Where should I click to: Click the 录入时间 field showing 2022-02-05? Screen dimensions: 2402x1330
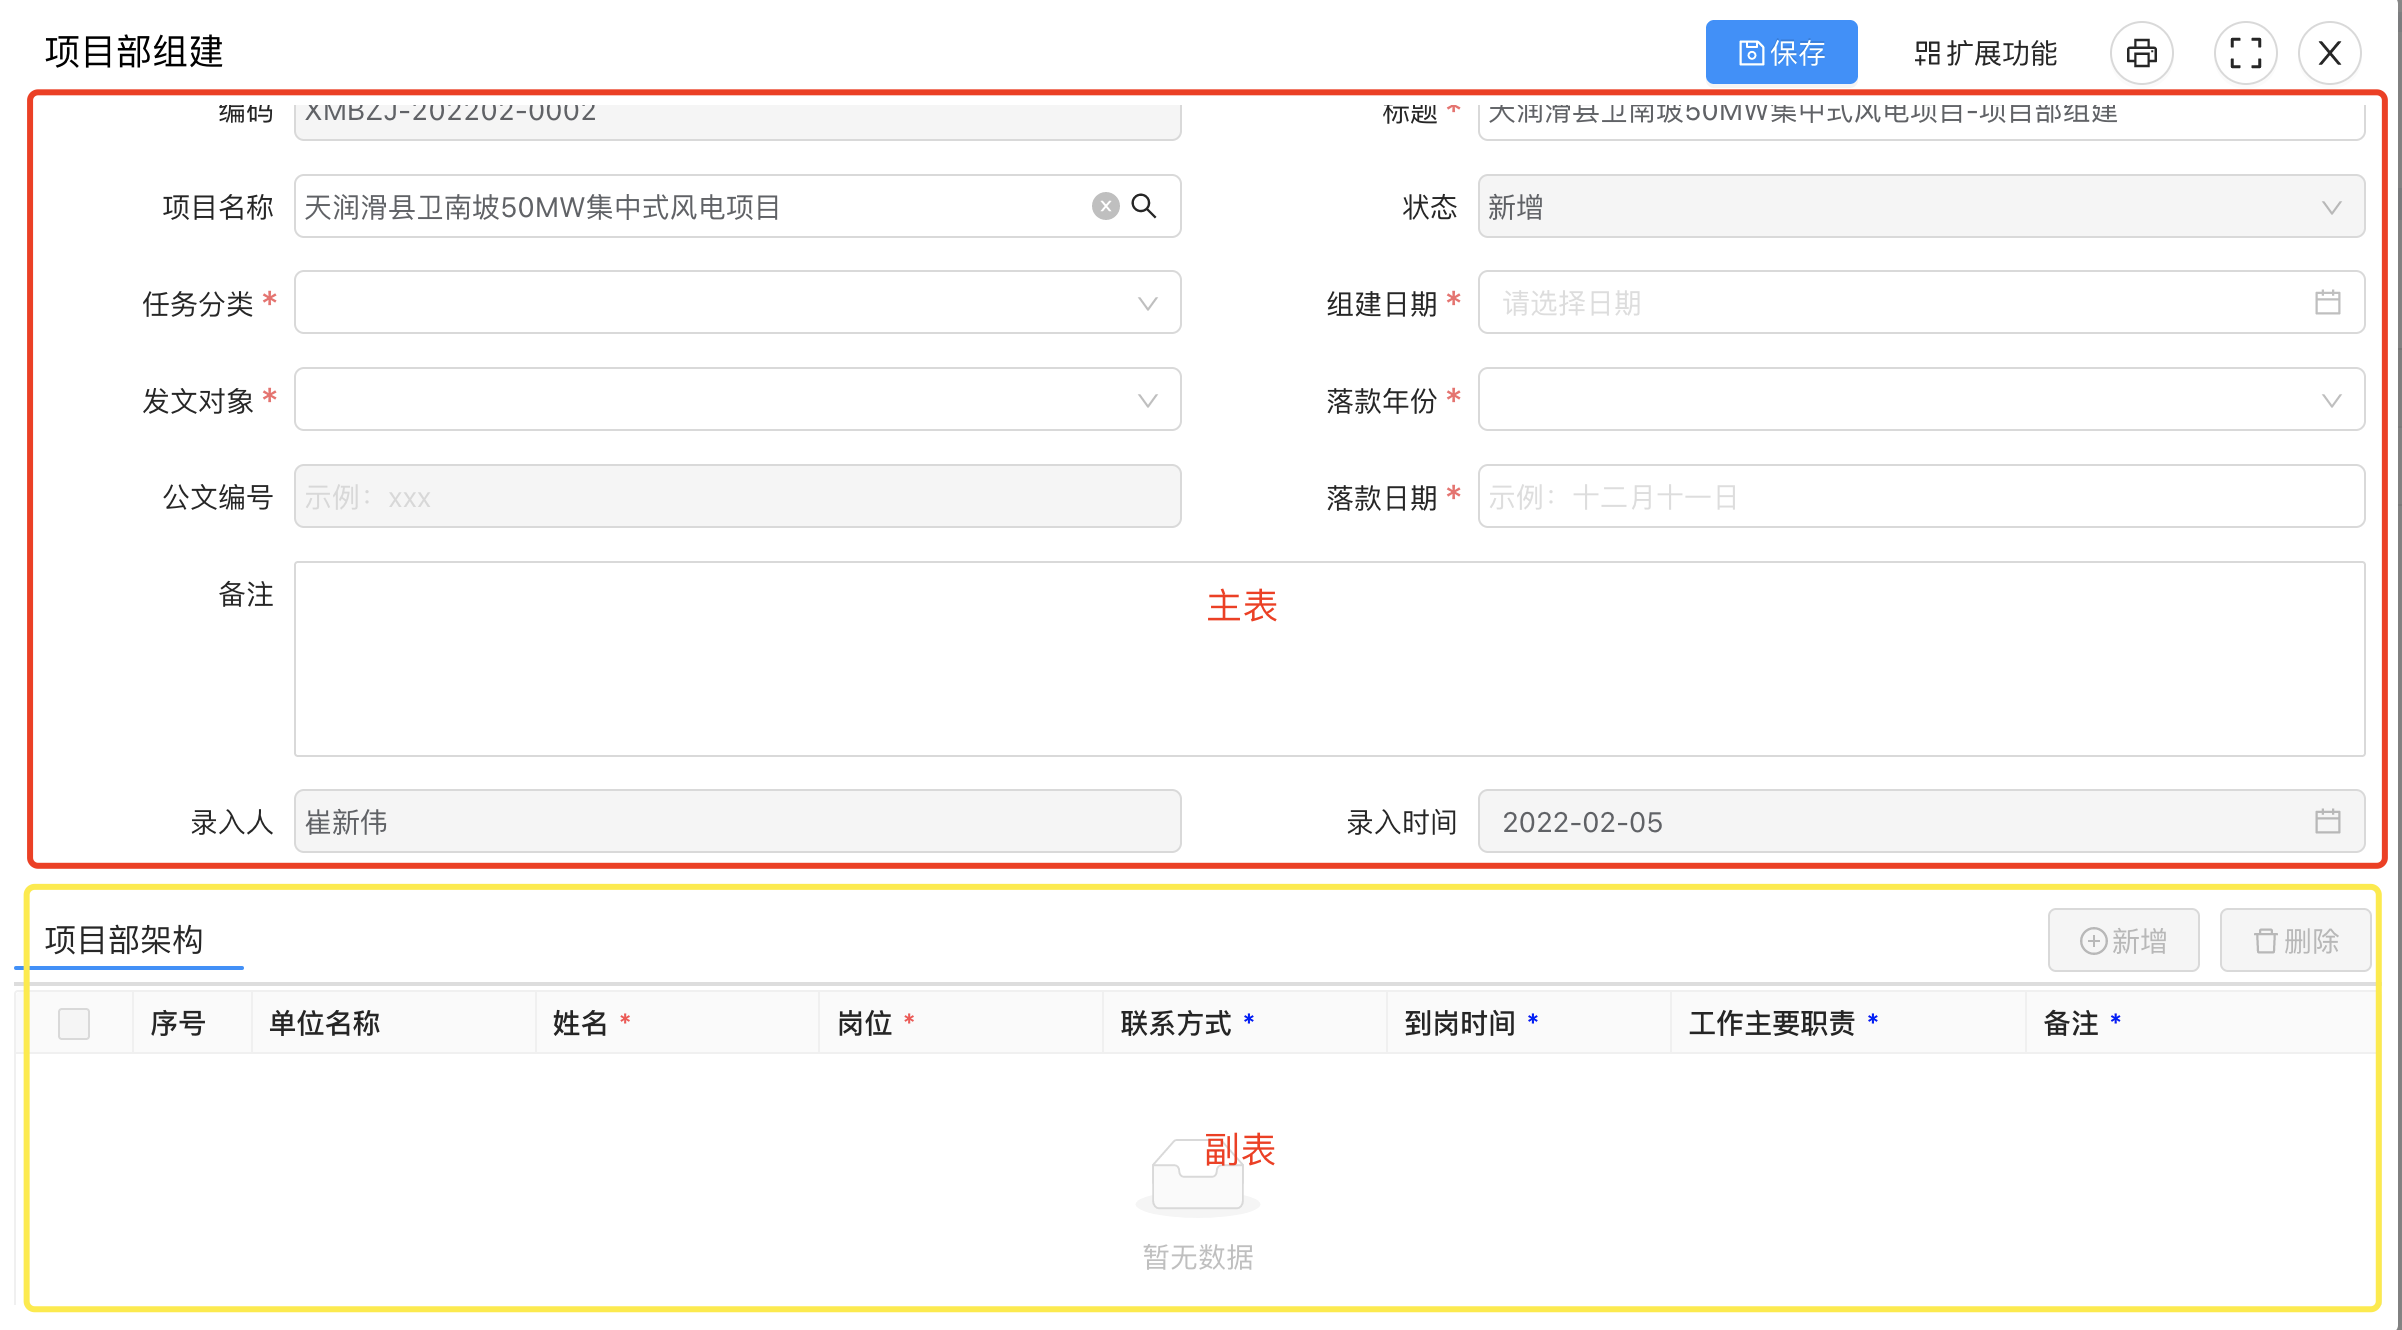[1921, 821]
